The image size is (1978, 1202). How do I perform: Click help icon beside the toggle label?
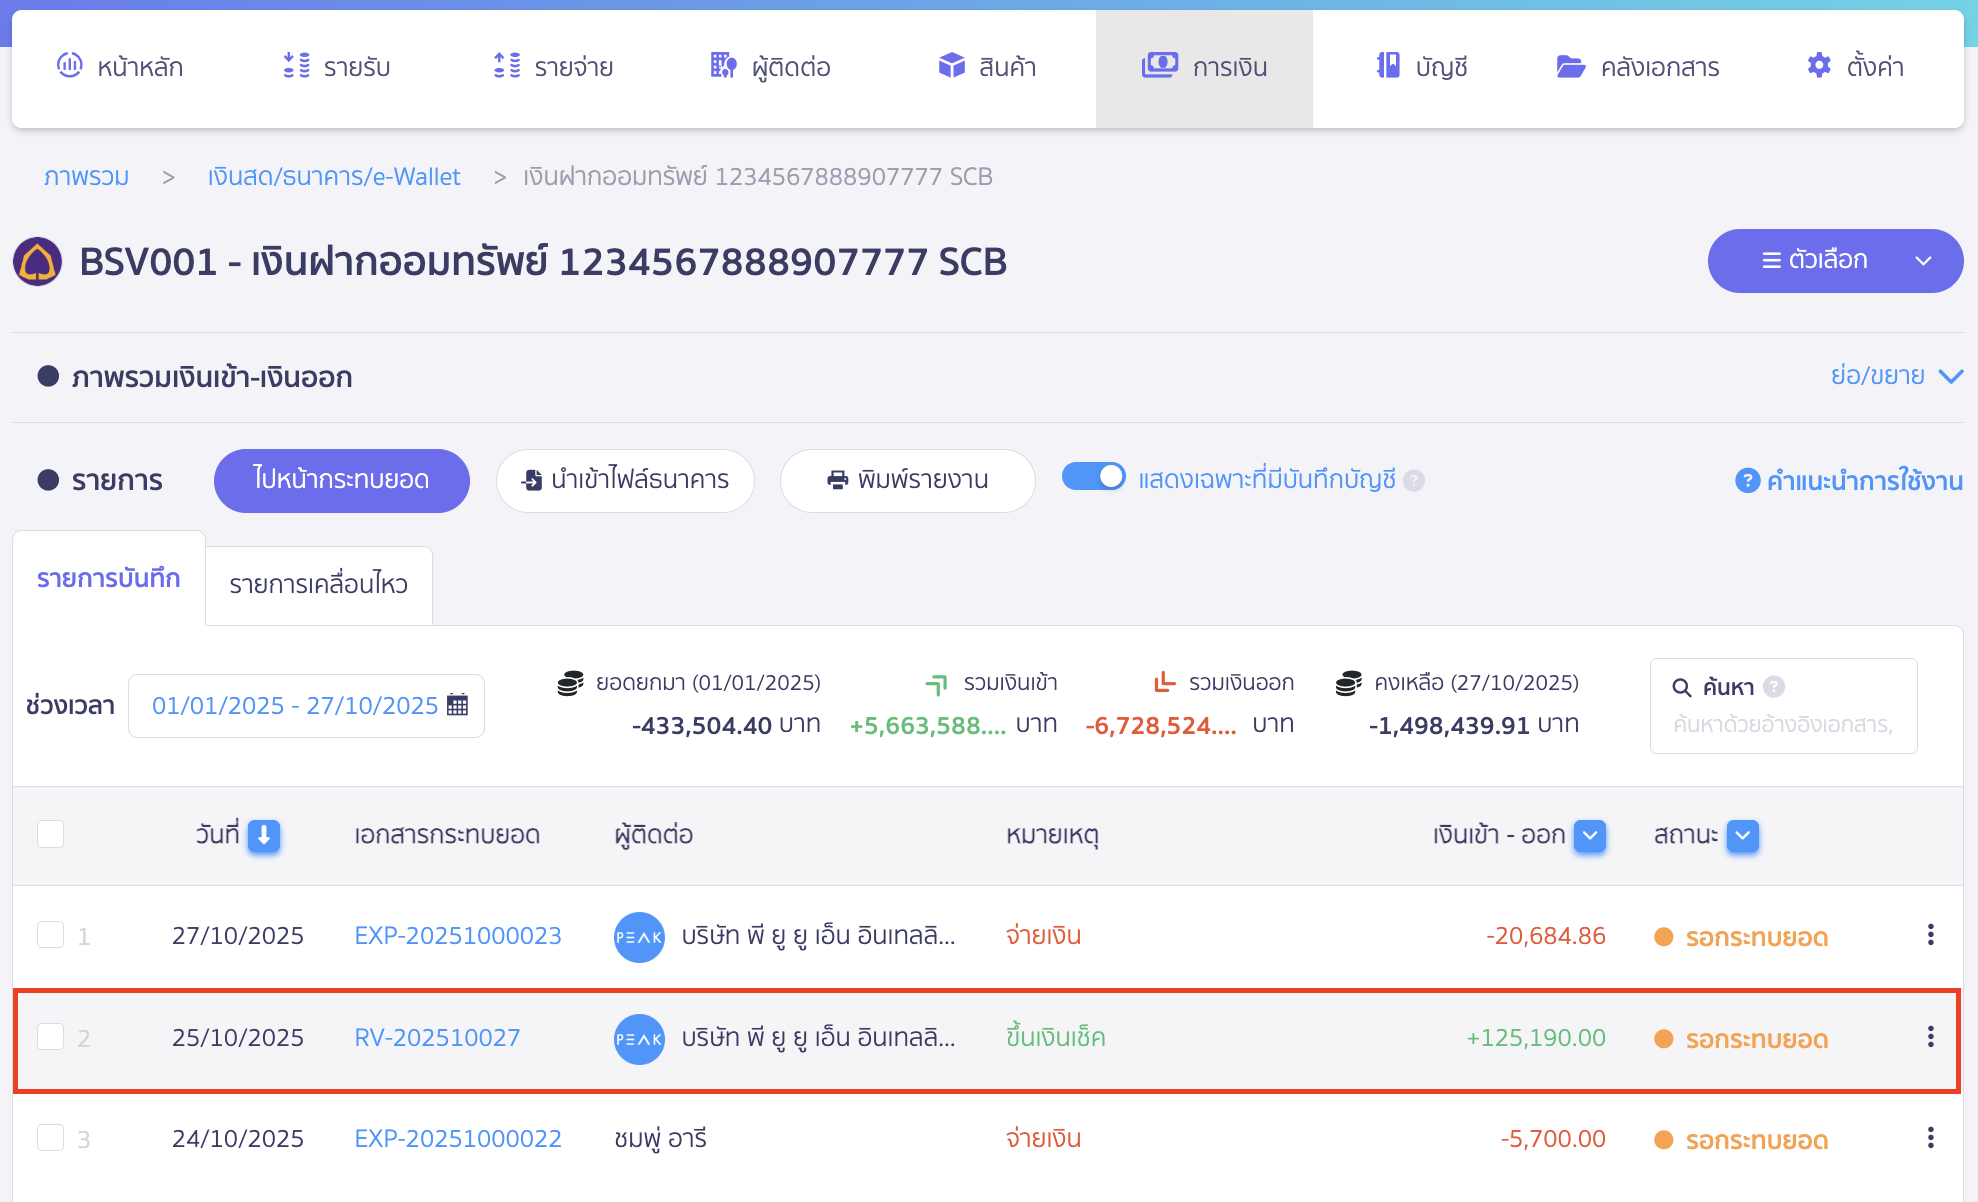click(x=1414, y=481)
